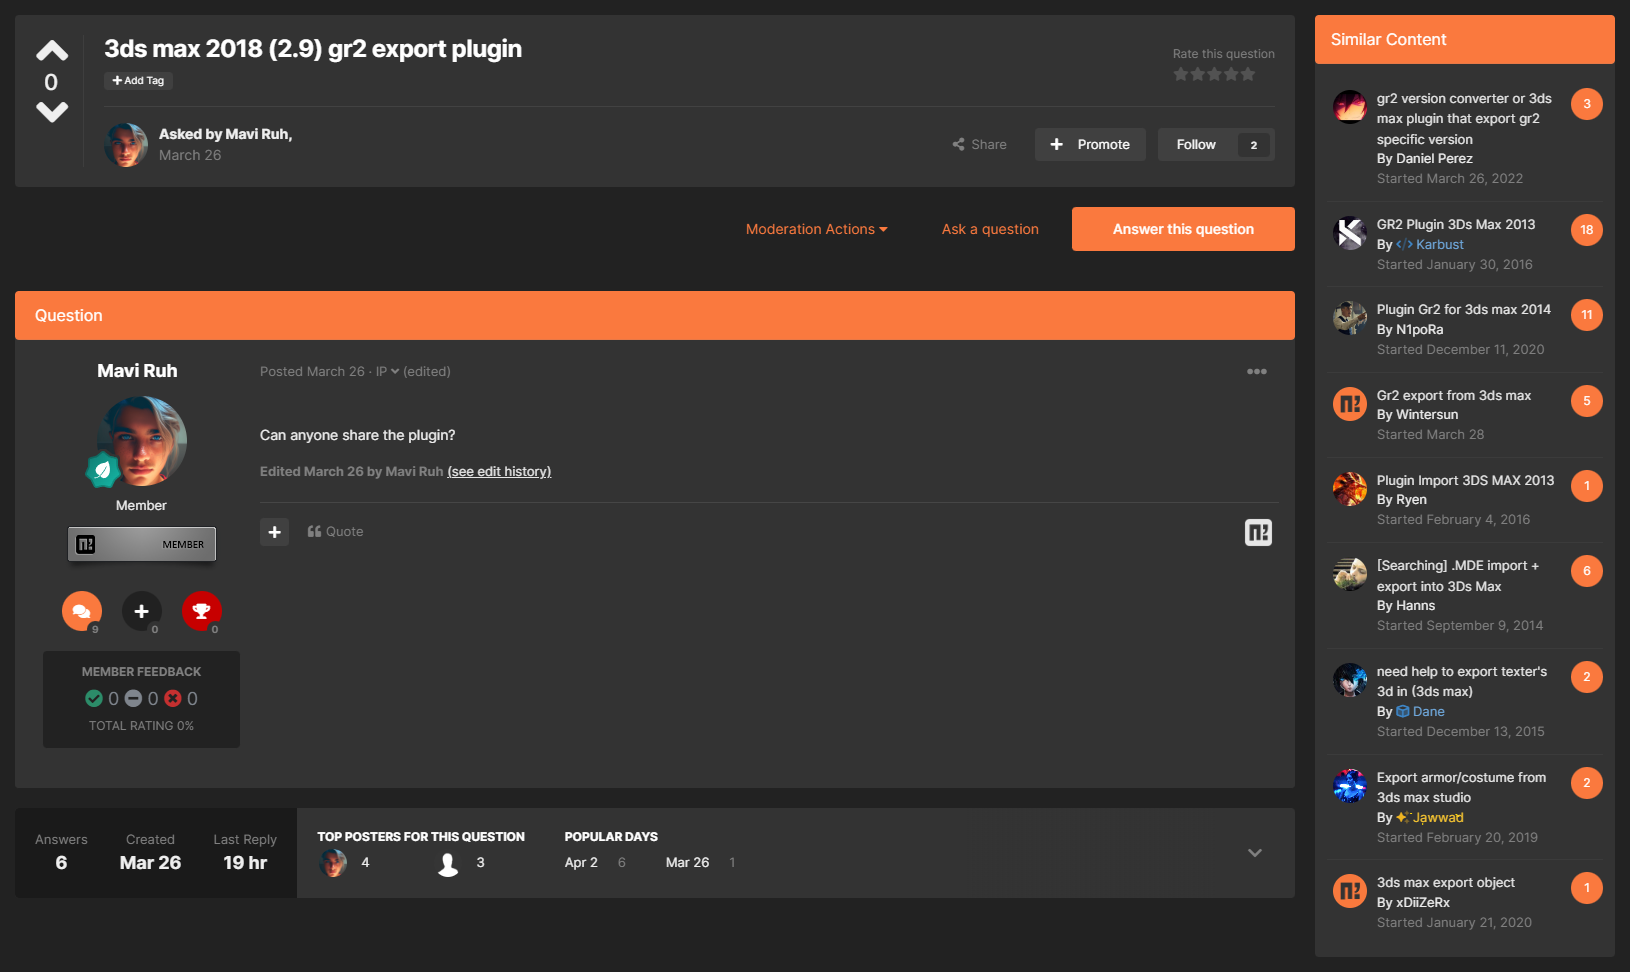Visit Jawwad's profile link
Image resolution: width=1630 pixels, height=972 pixels.
pyautogui.click(x=1438, y=817)
